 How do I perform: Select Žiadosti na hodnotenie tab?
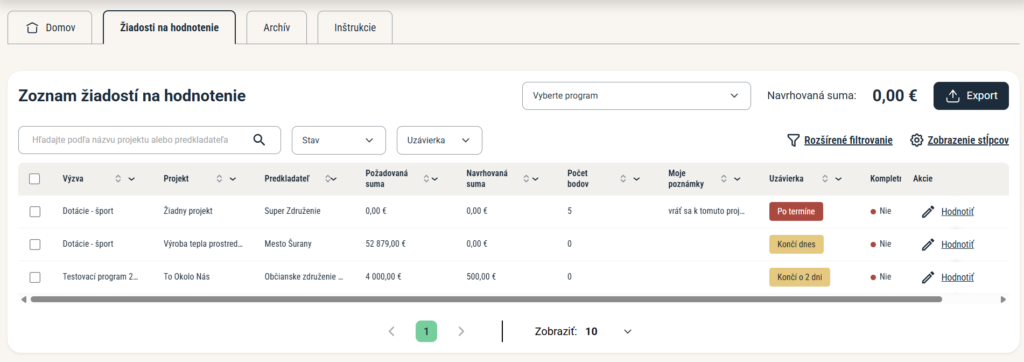(169, 27)
